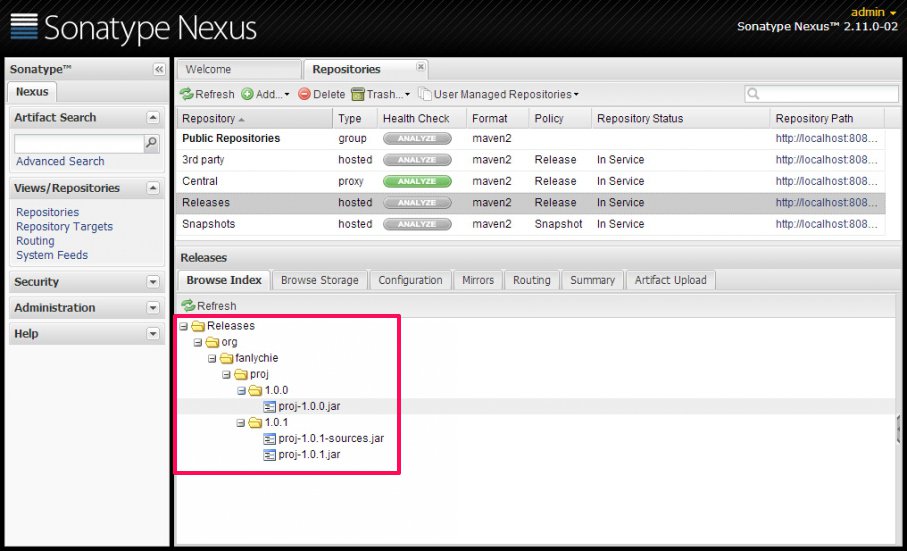Viewport: 907px width, 551px height.
Task: Click the red Delete icon
Action: [304, 94]
